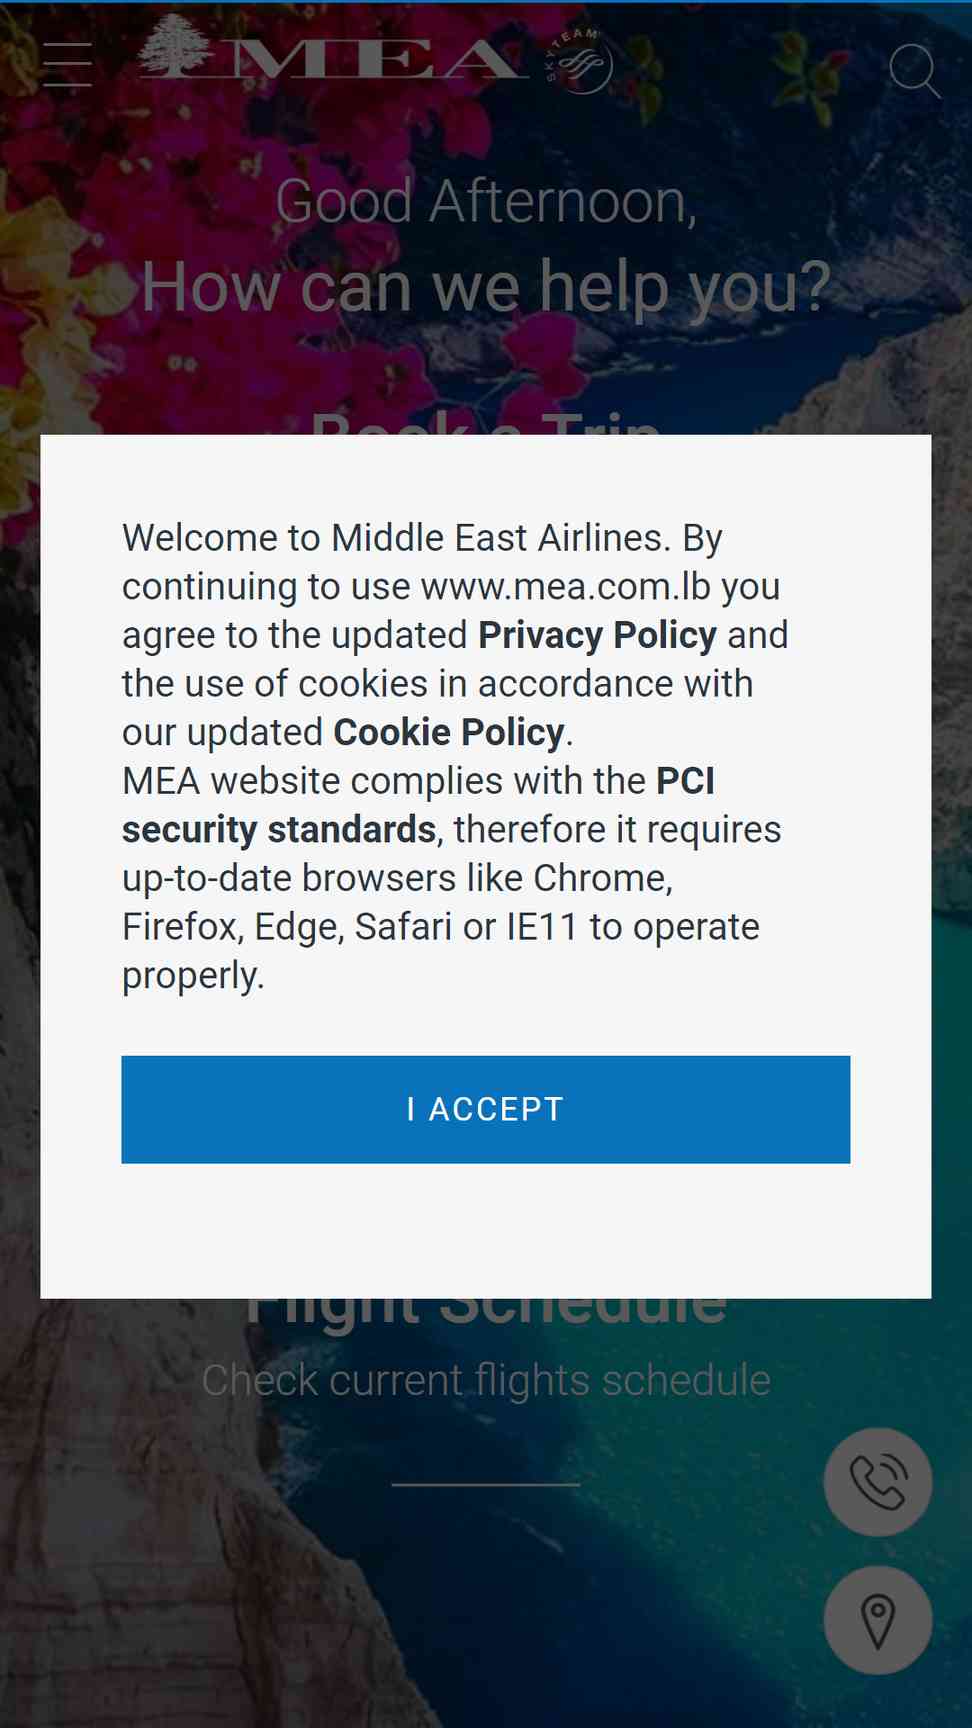Open the PCI security standards link

pyautogui.click(x=419, y=805)
